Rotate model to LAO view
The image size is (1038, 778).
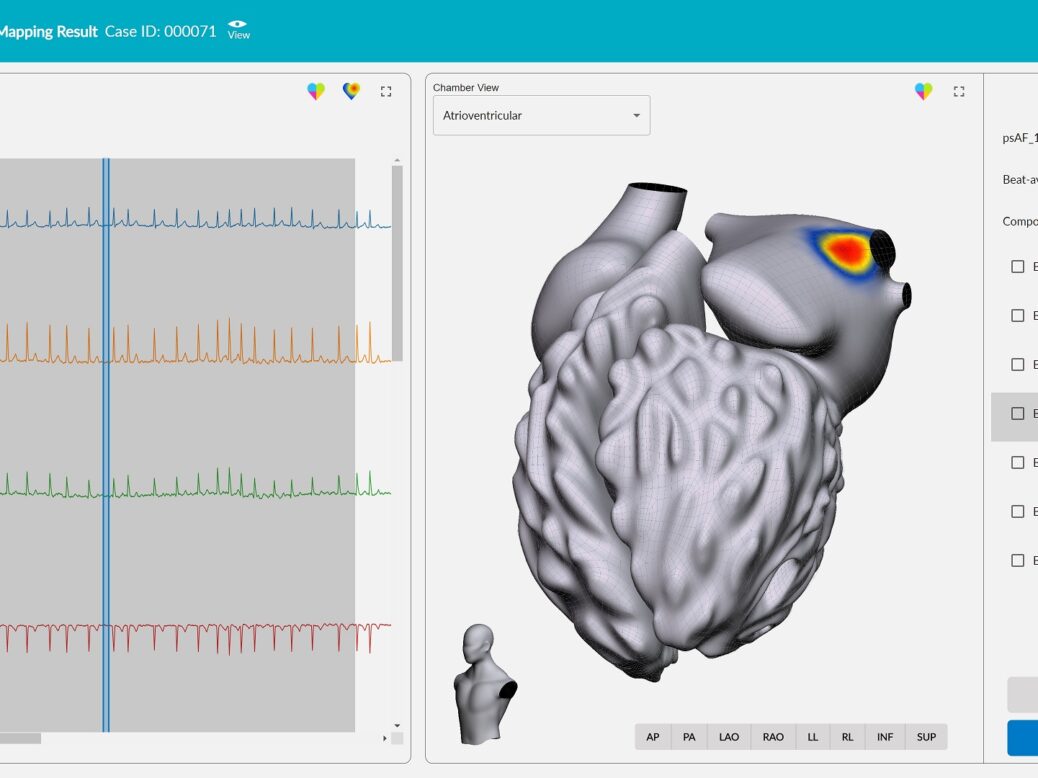(x=729, y=737)
